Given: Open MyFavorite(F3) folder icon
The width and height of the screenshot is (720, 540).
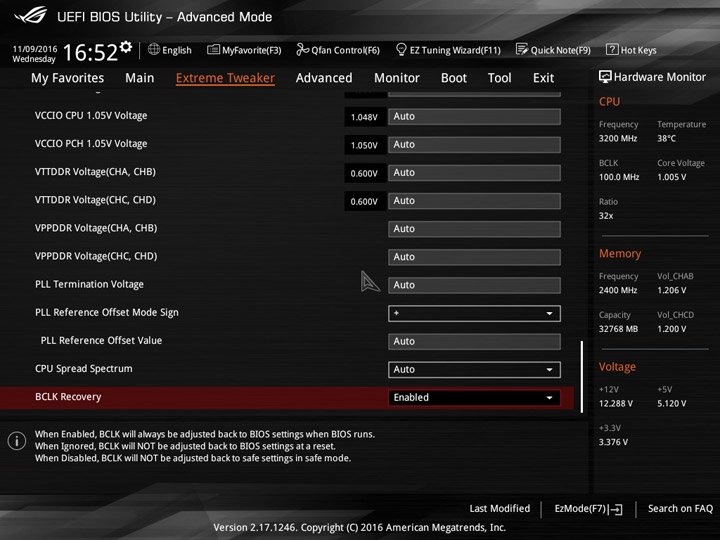Looking at the screenshot, I should click(213, 49).
